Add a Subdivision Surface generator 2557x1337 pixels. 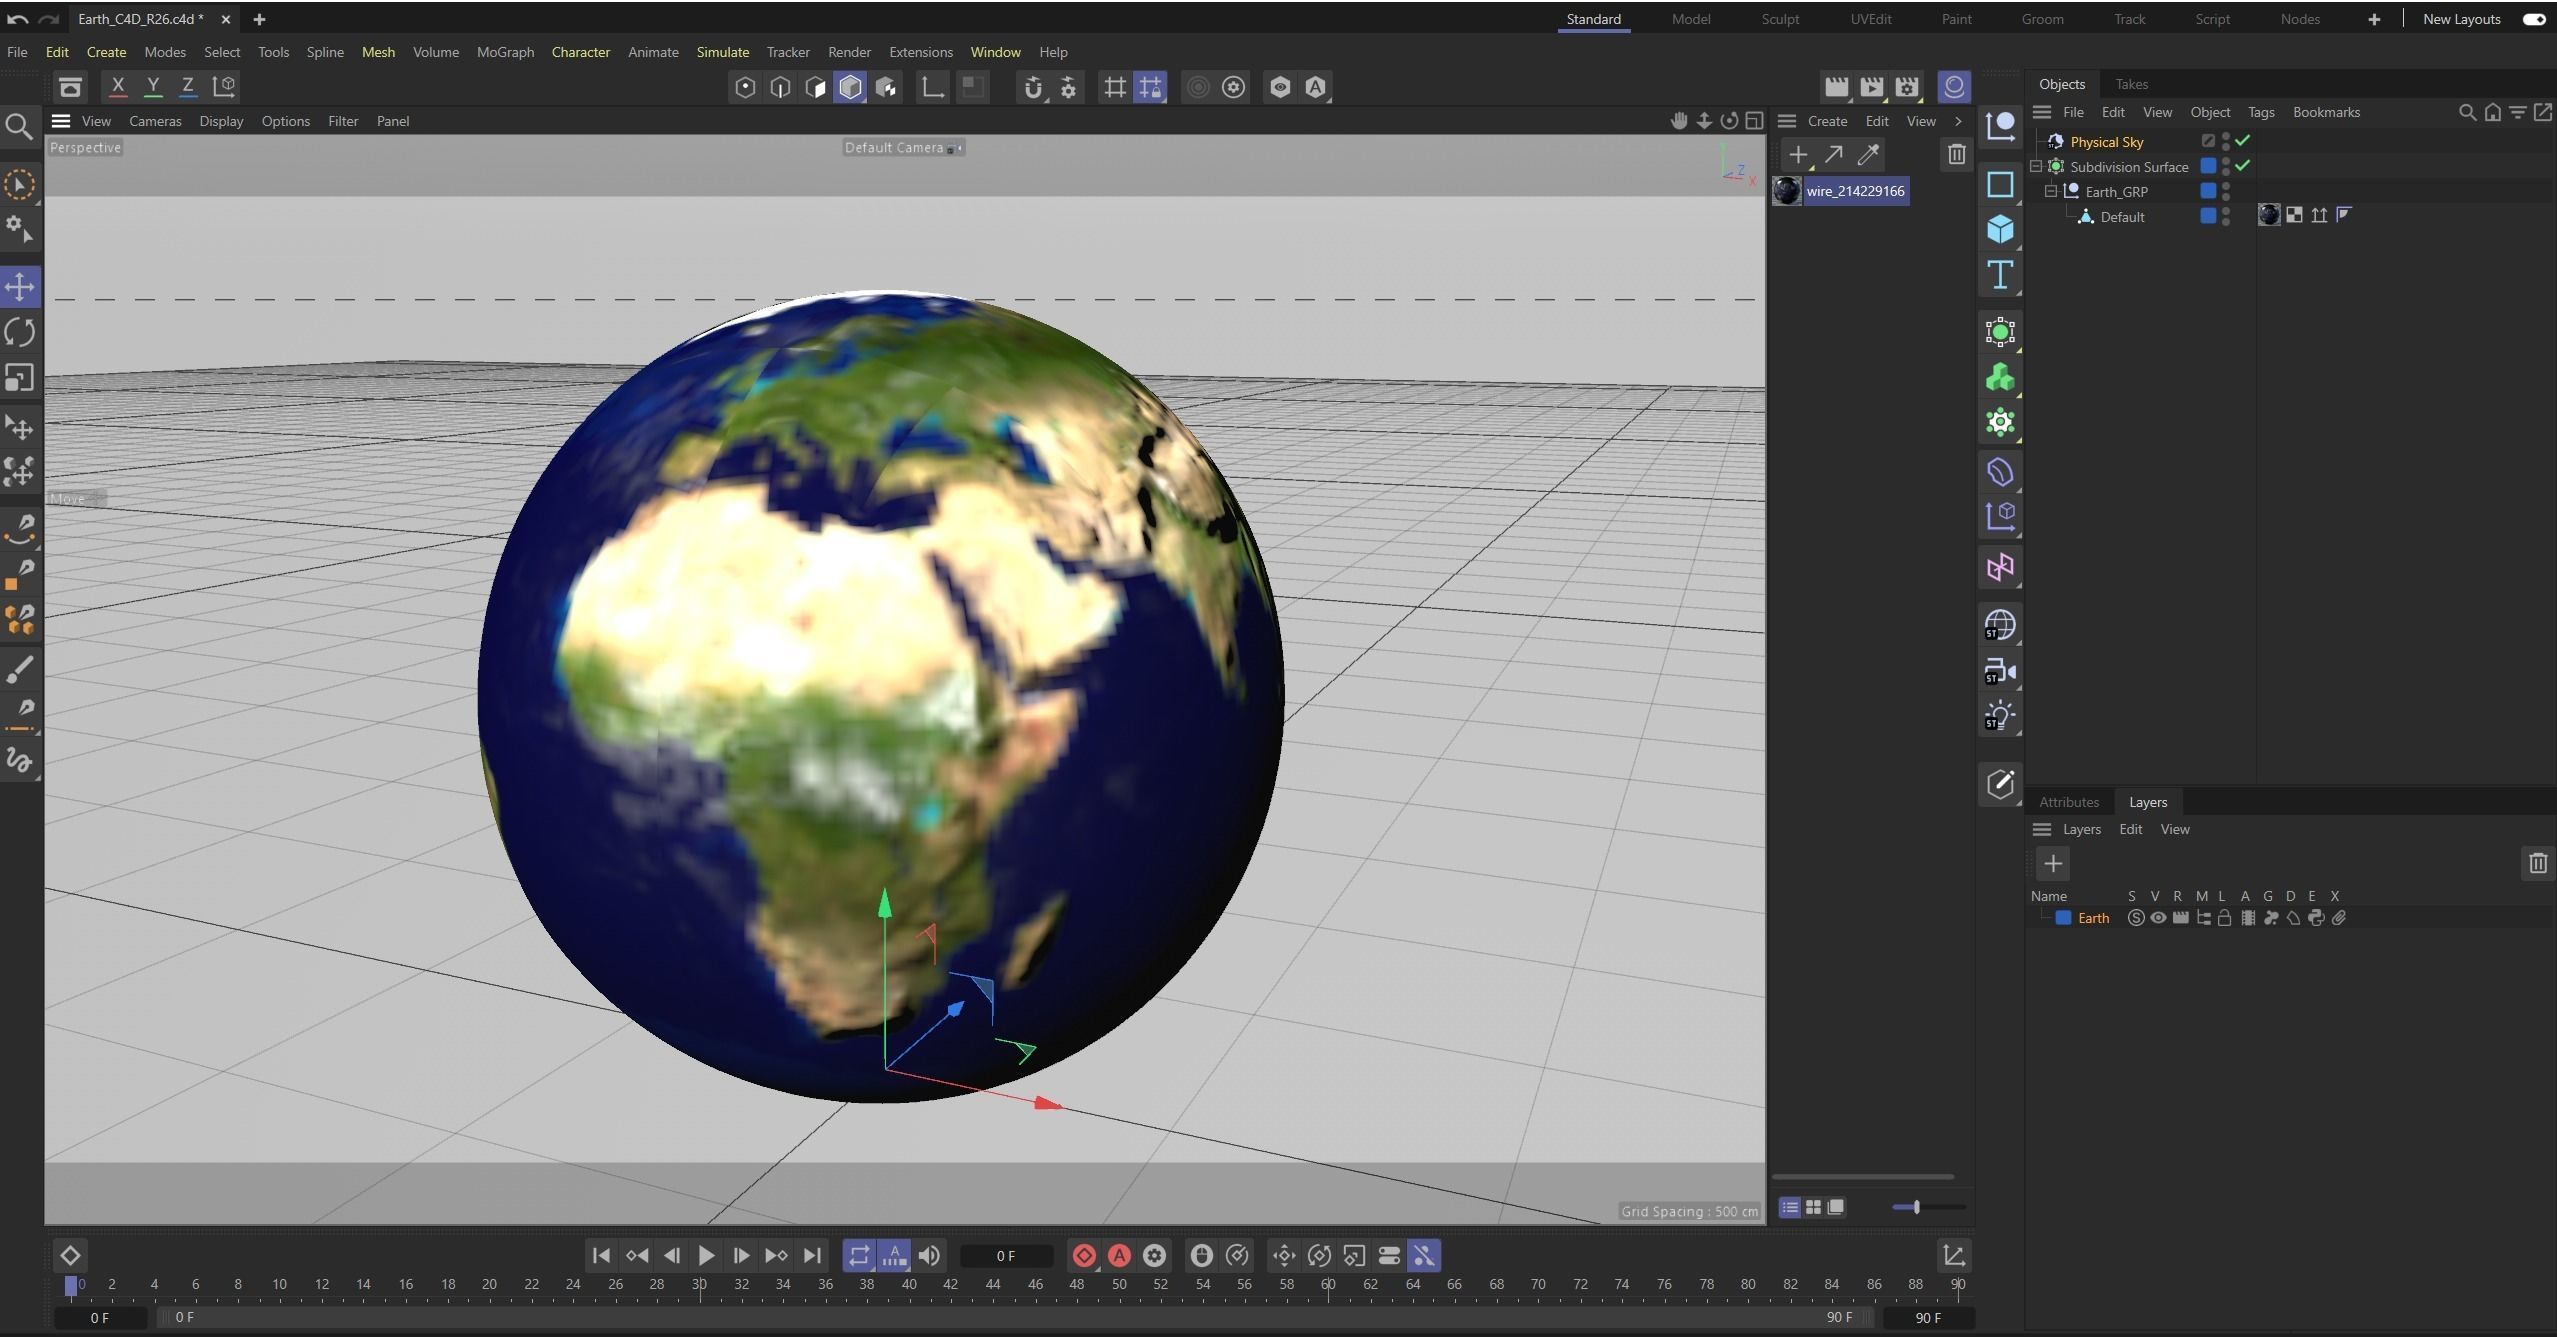2000,332
